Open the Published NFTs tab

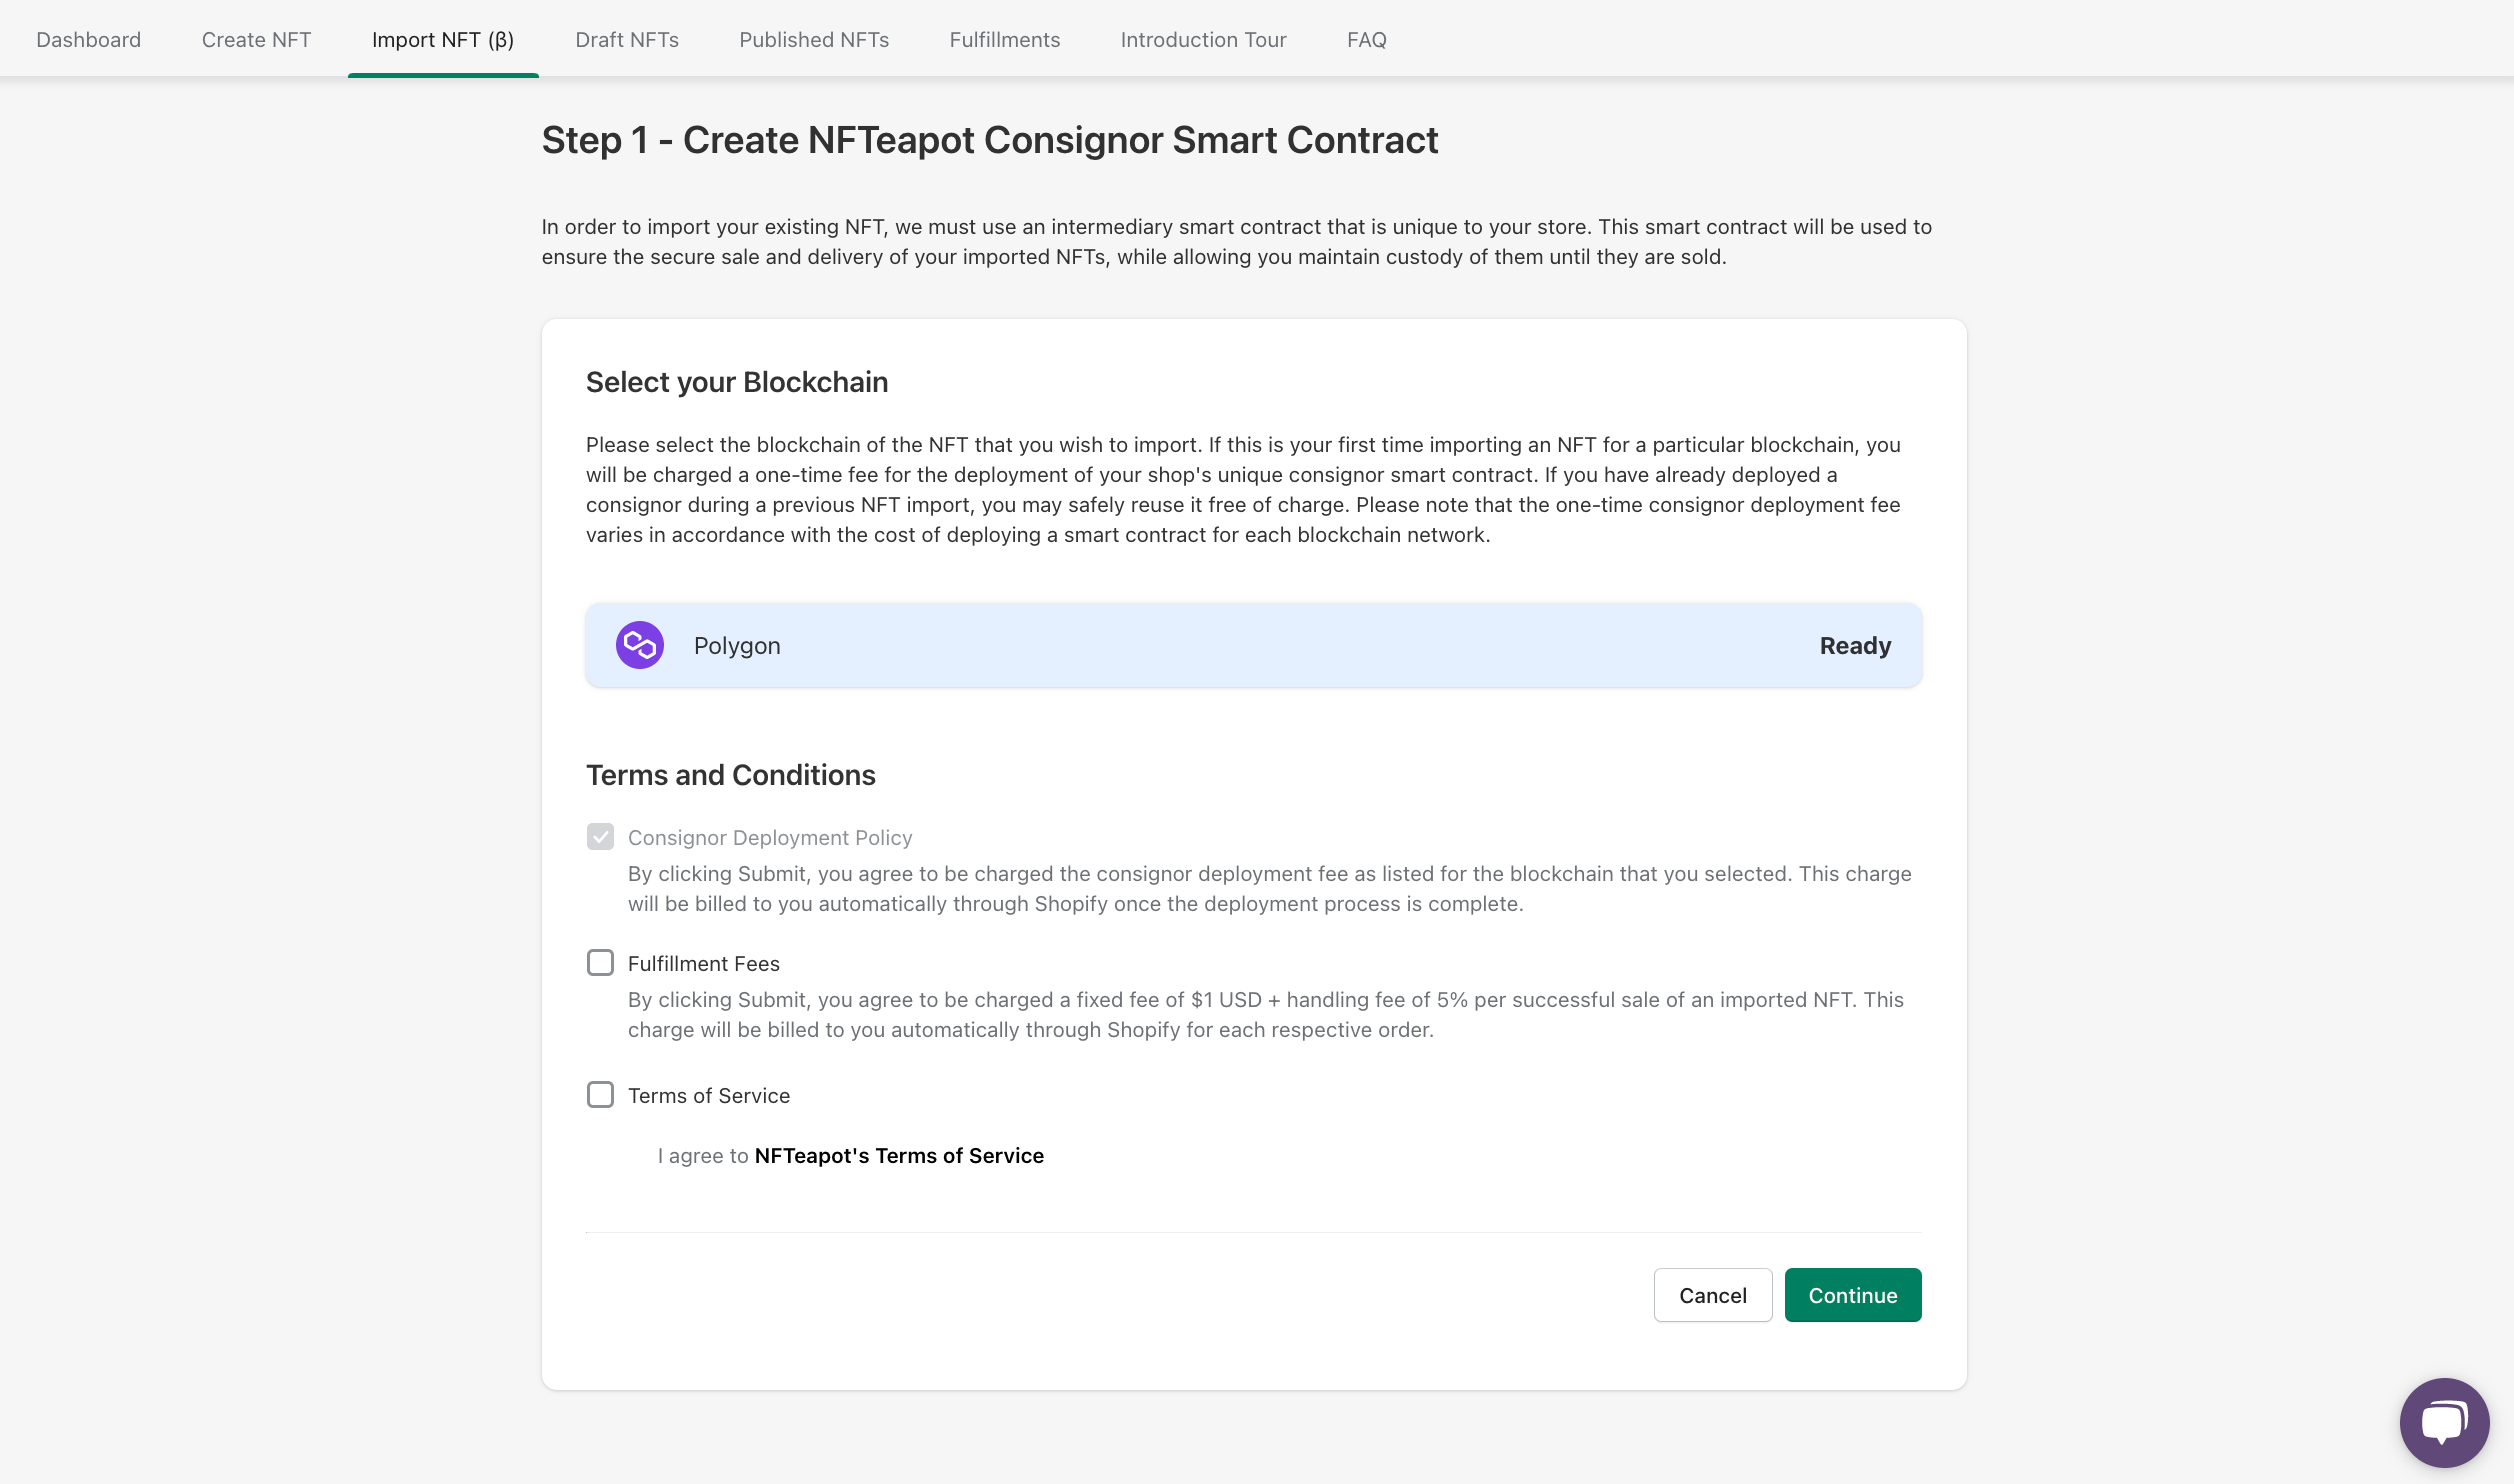point(814,40)
